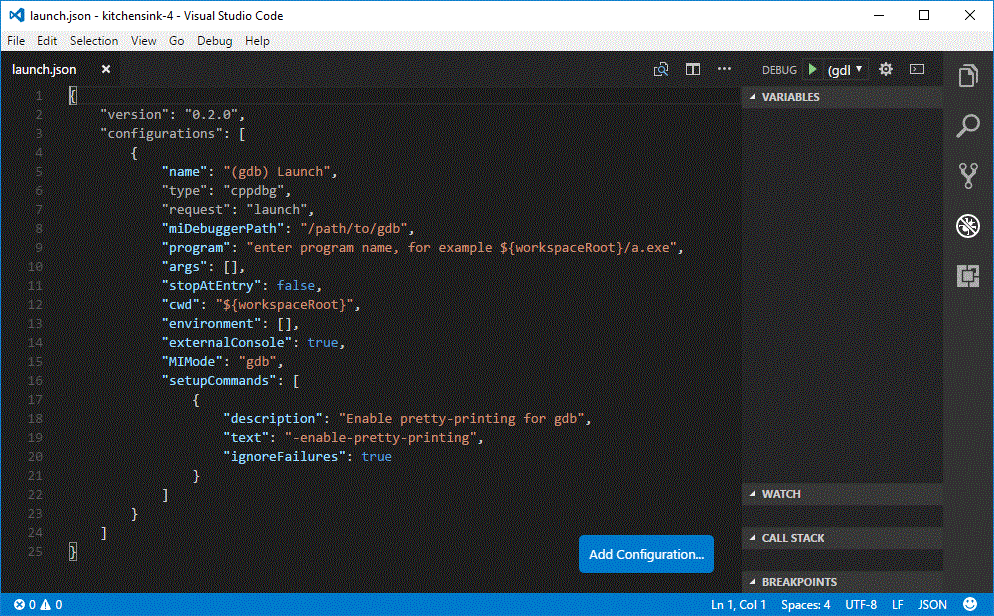This screenshot has width=994, height=616.
Task: Click the "${workspaceRoot}" cwd value
Action: pos(284,305)
